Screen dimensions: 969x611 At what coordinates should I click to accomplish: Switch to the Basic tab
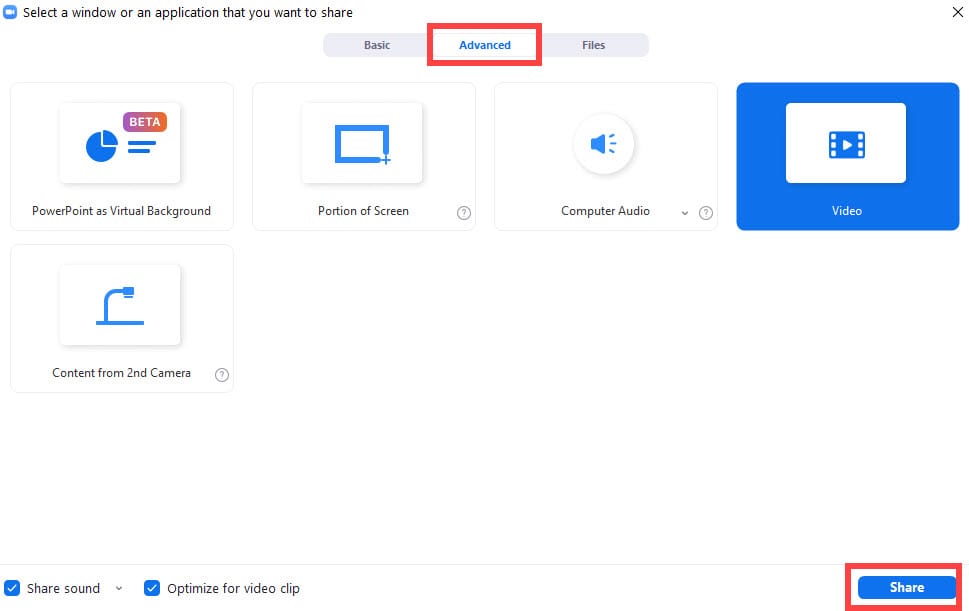click(x=377, y=45)
